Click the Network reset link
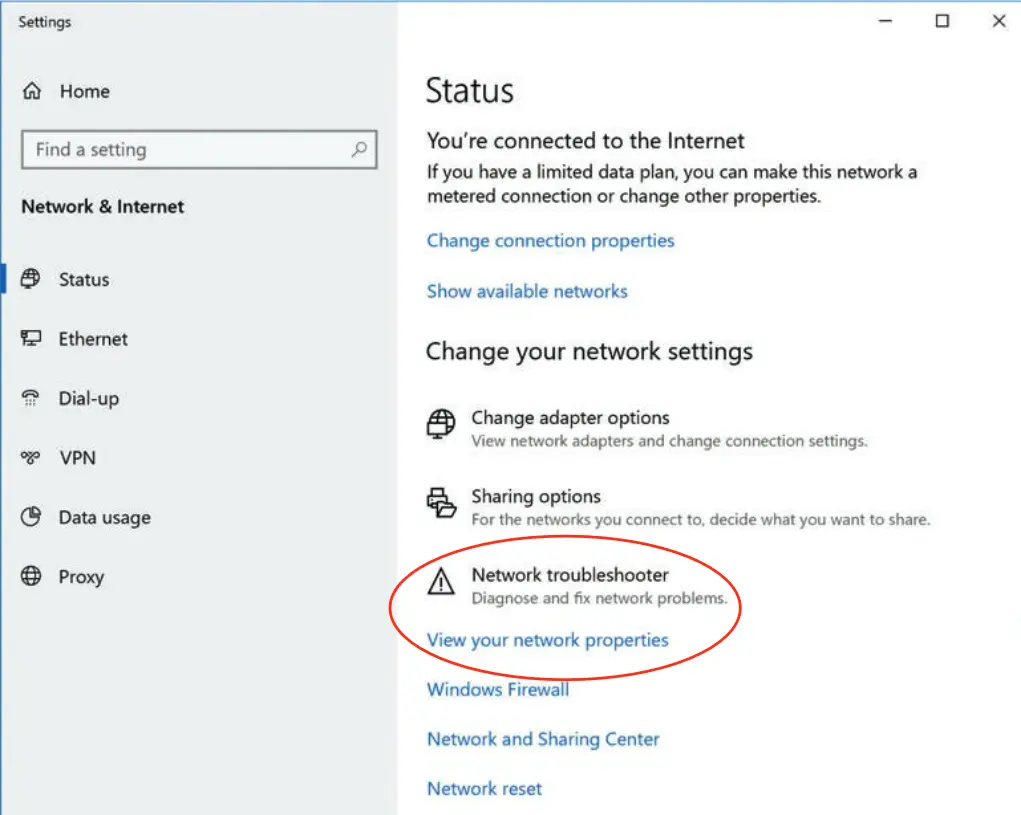1021x815 pixels. coord(484,789)
